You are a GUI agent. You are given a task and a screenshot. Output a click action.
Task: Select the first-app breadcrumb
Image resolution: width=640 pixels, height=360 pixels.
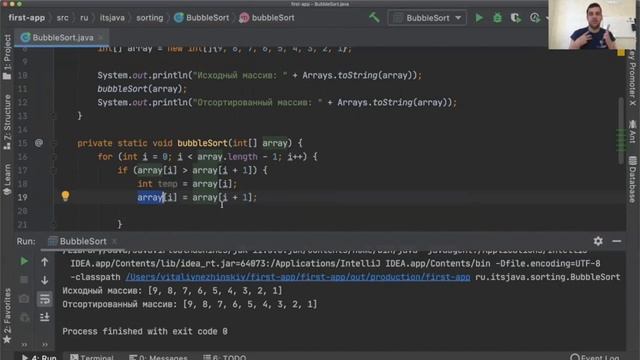pyautogui.click(x=27, y=18)
